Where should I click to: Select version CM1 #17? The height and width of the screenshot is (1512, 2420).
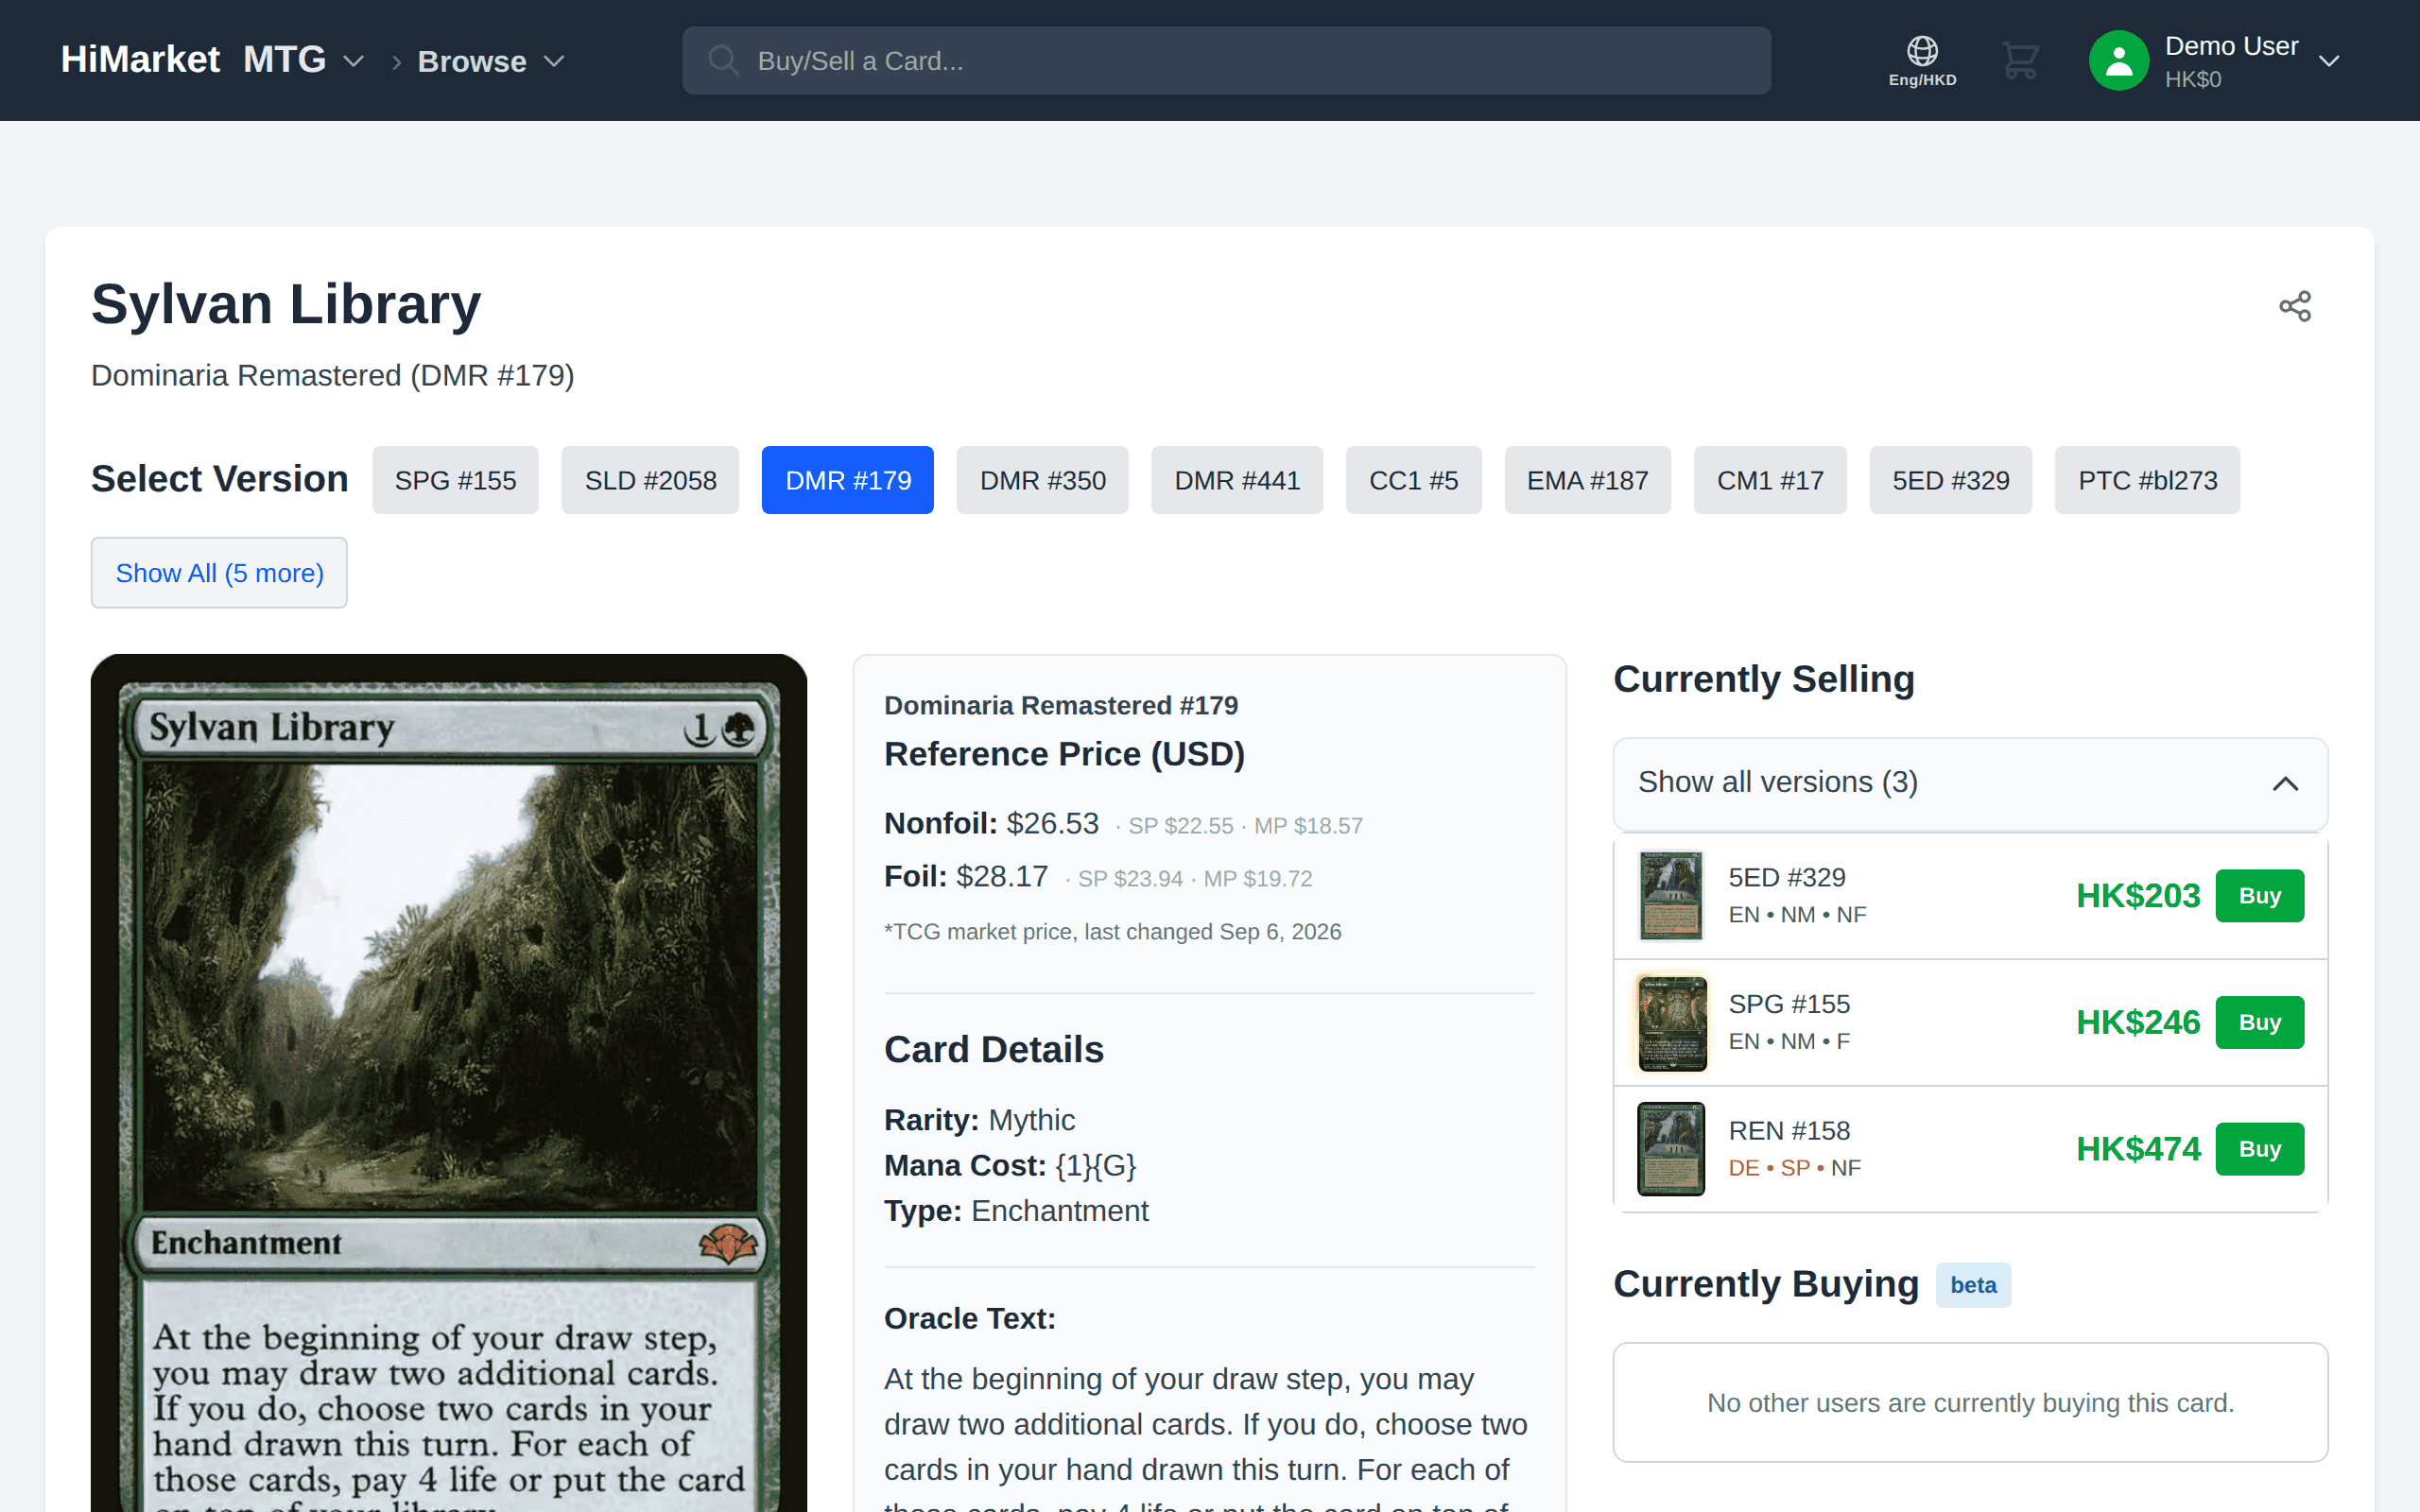pyautogui.click(x=1770, y=480)
